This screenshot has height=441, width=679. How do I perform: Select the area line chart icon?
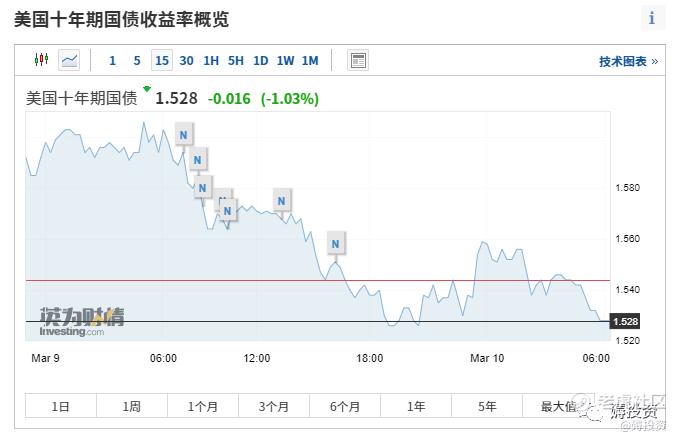(x=69, y=60)
